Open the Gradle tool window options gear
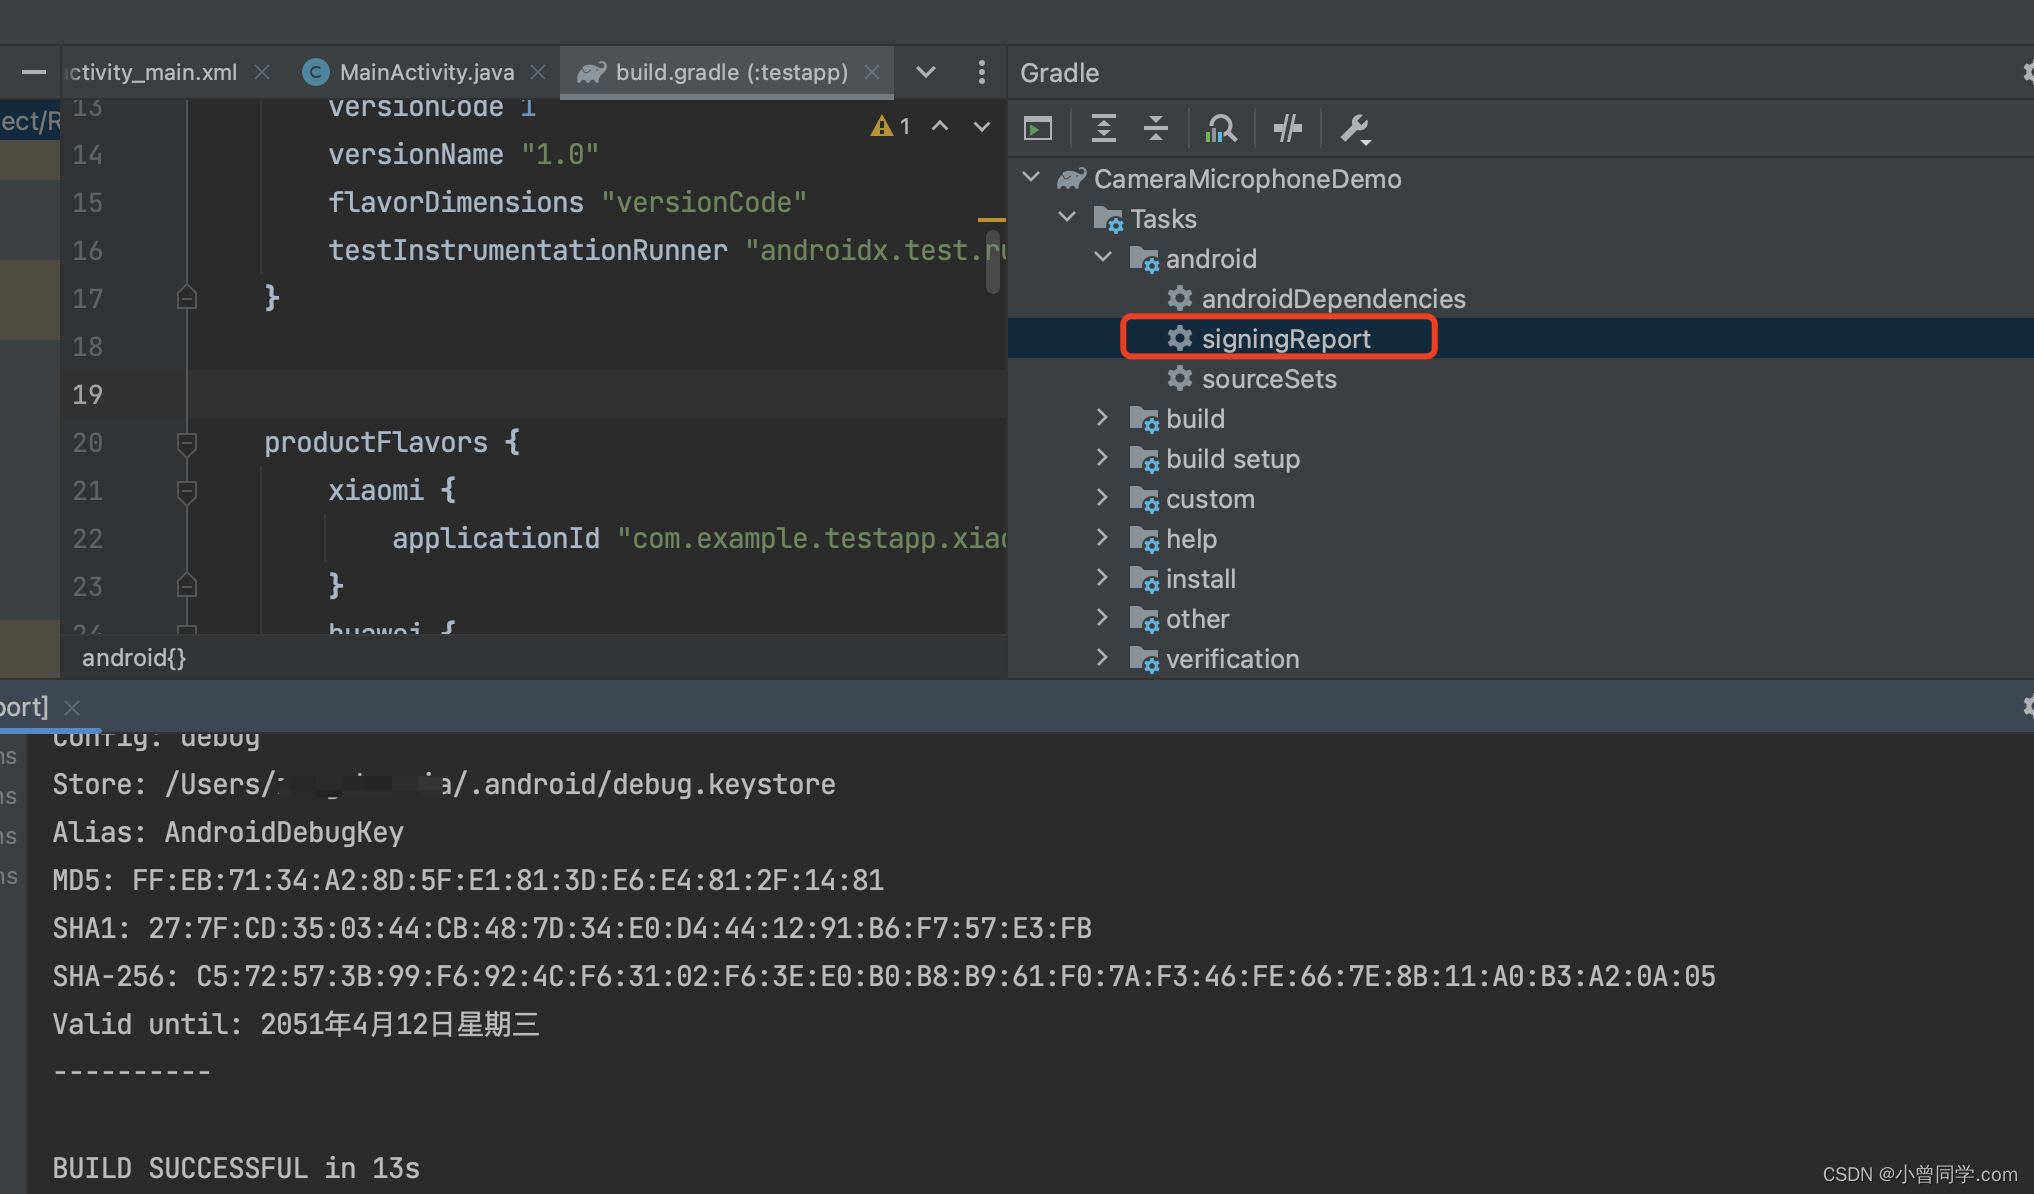Image resolution: width=2034 pixels, height=1194 pixels. pyautogui.click(x=2027, y=72)
